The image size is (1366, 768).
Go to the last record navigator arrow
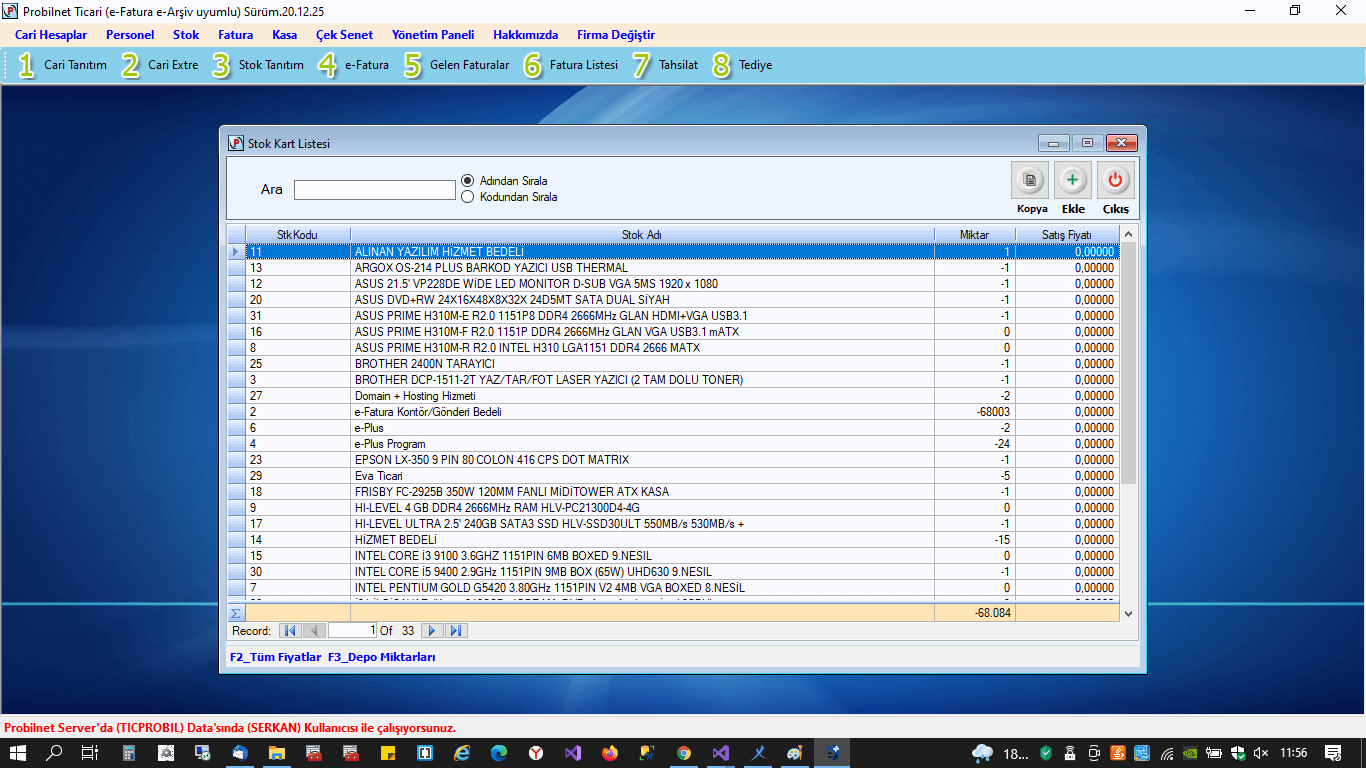456,631
